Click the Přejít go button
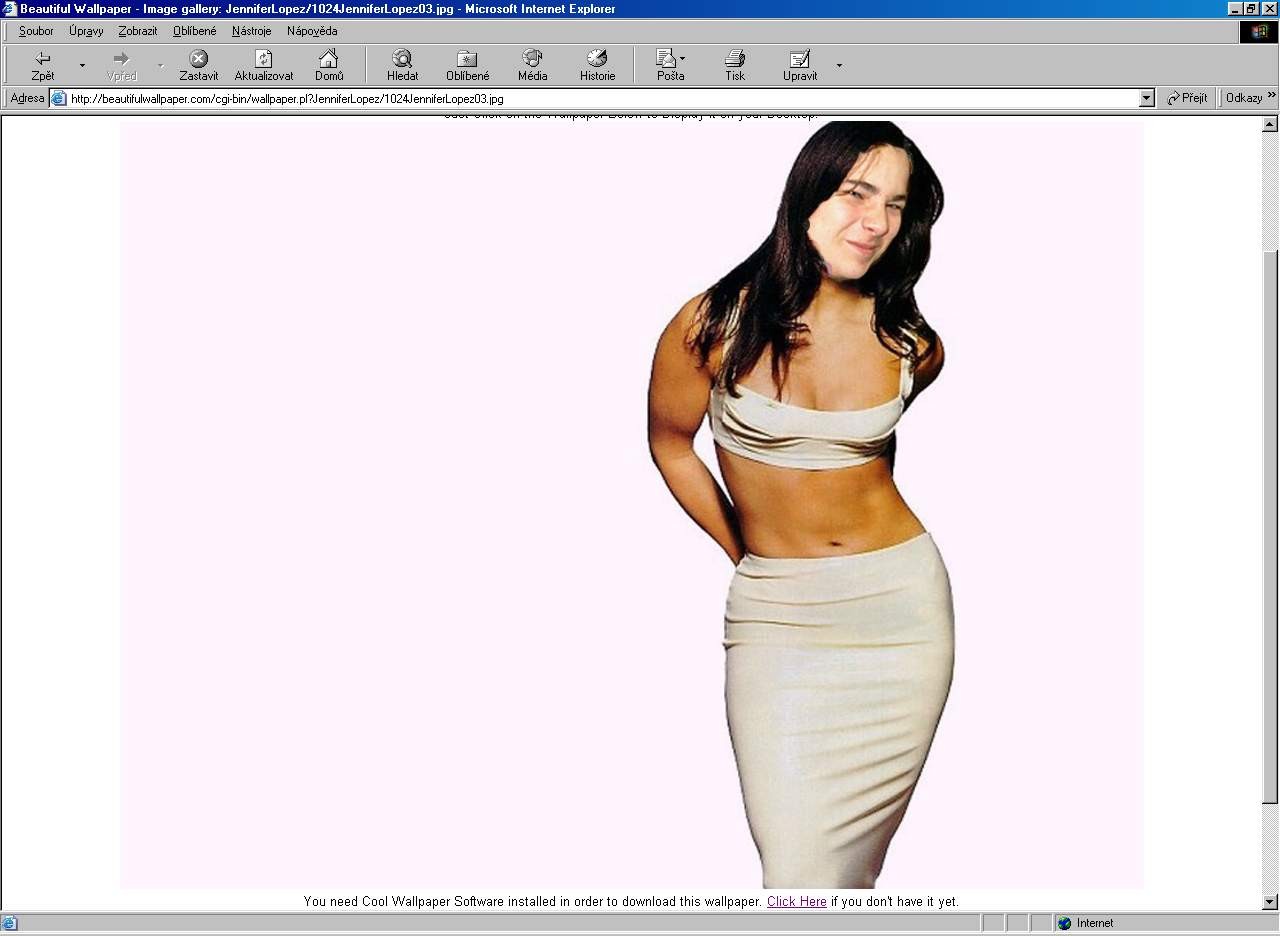Image resolution: width=1280 pixels, height=936 pixels. click(1188, 98)
